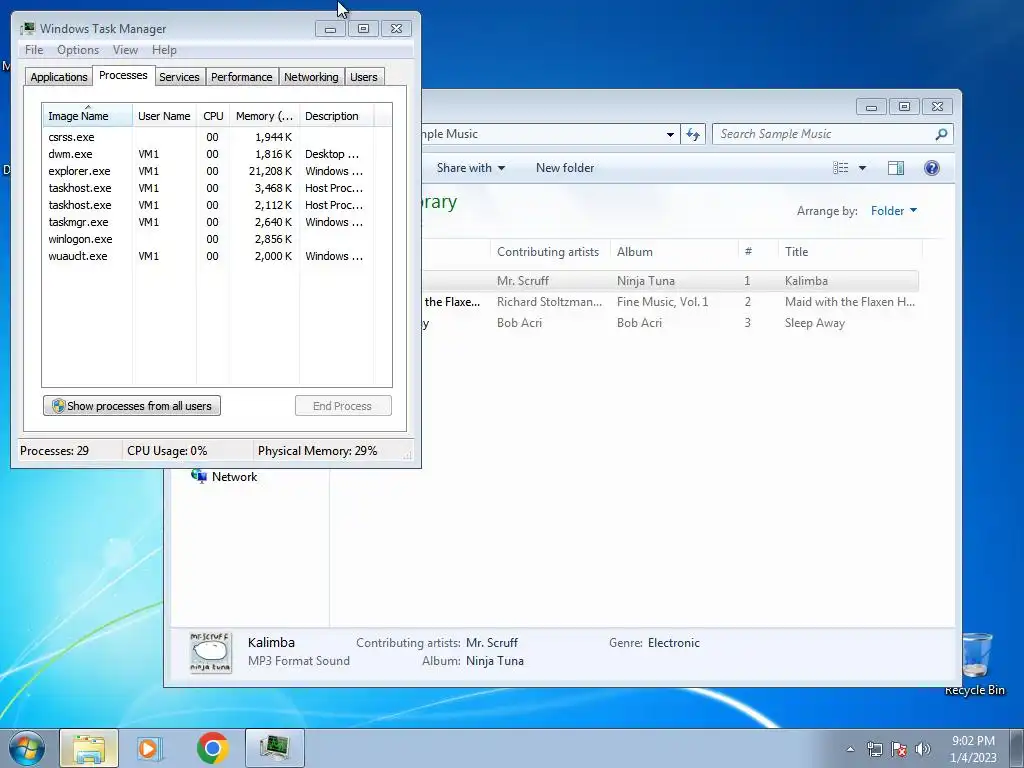Switch to the Networking tab
Image resolution: width=1024 pixels, height=768 pixels.
[311, 77]
